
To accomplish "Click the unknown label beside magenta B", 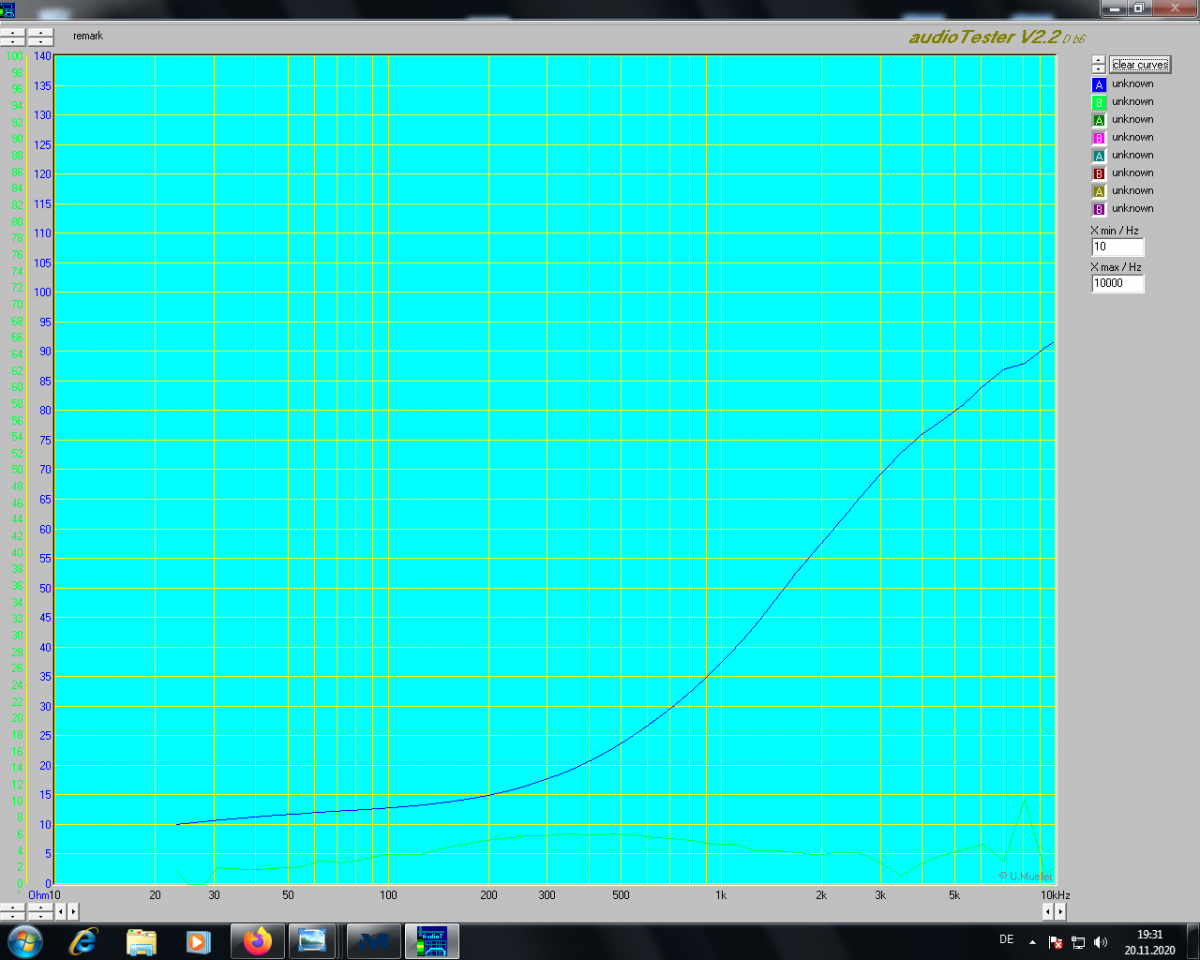I will pyautogui.click(x=1132, y=137).
